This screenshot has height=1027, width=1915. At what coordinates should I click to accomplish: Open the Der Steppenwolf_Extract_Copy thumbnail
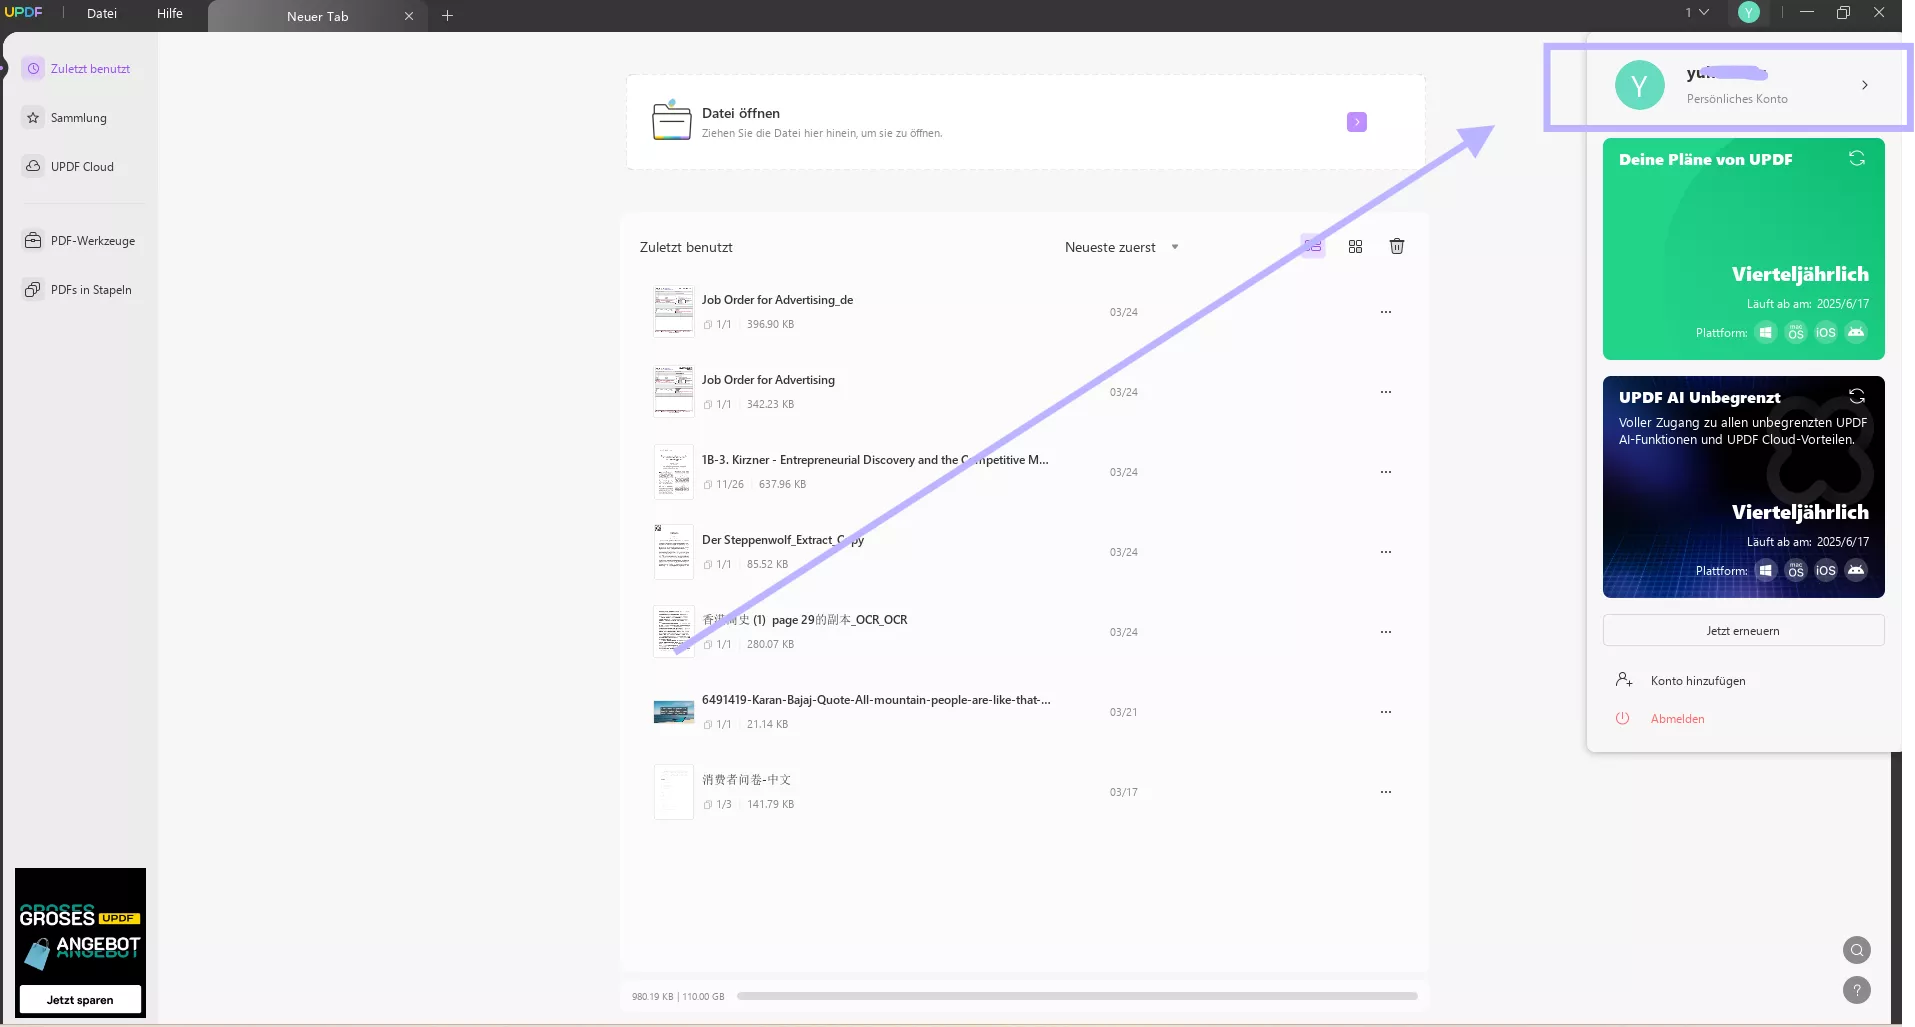tap(673, 551)
